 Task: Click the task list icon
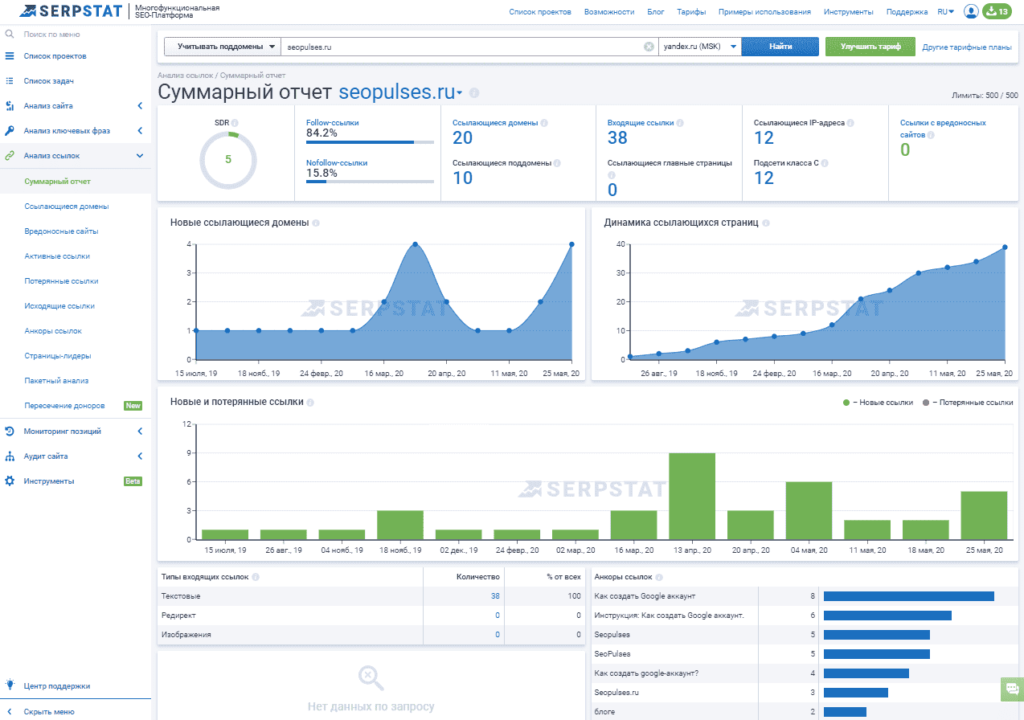(9, 81)
